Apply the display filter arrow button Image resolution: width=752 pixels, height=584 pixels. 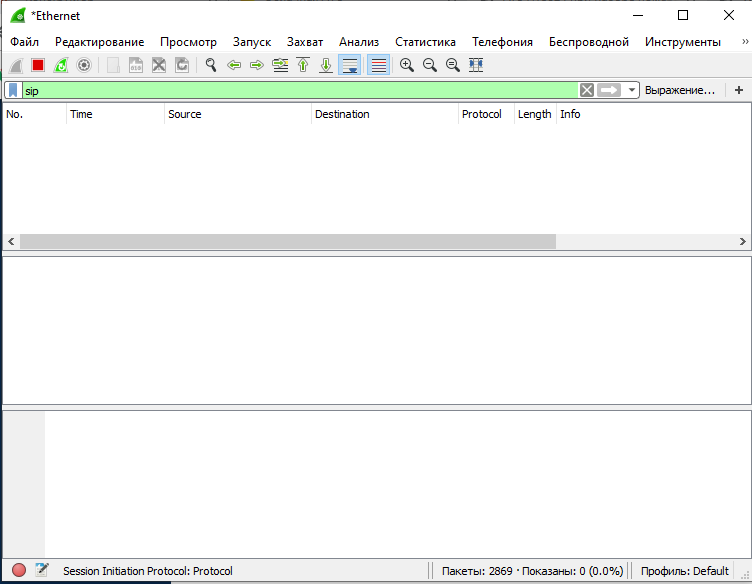click(x=609, y=90)
